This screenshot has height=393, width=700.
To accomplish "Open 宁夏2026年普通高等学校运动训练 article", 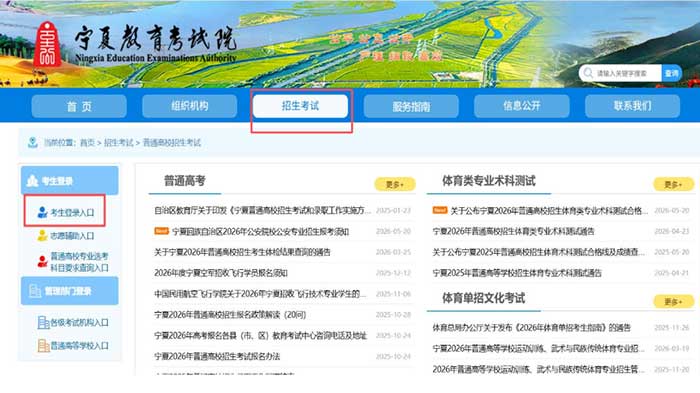I will pyautogui.click(x=538, y=348).
